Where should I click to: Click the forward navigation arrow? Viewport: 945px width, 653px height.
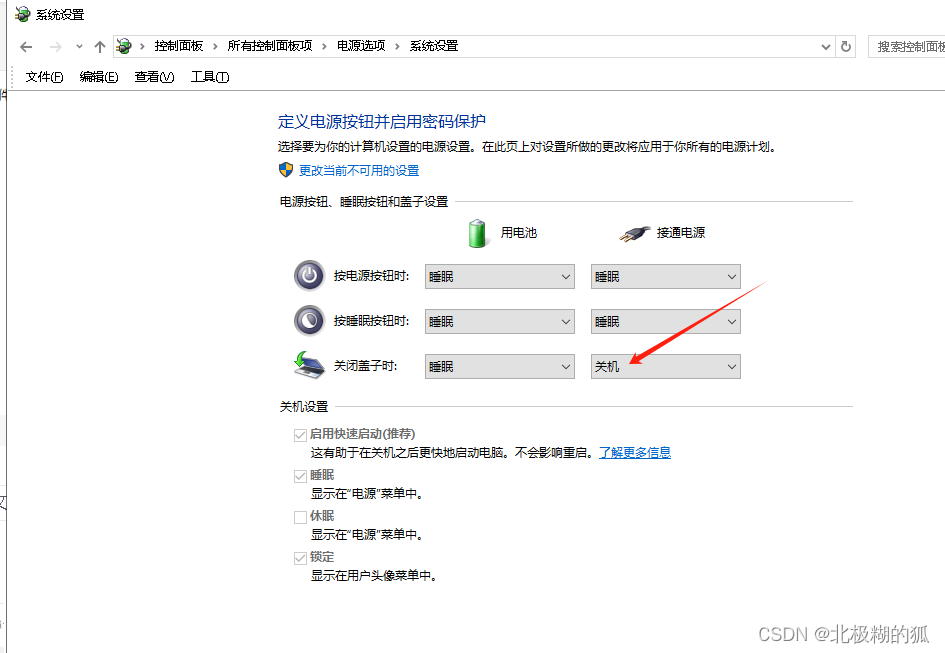pyautogui.click(x=55, y=46)
